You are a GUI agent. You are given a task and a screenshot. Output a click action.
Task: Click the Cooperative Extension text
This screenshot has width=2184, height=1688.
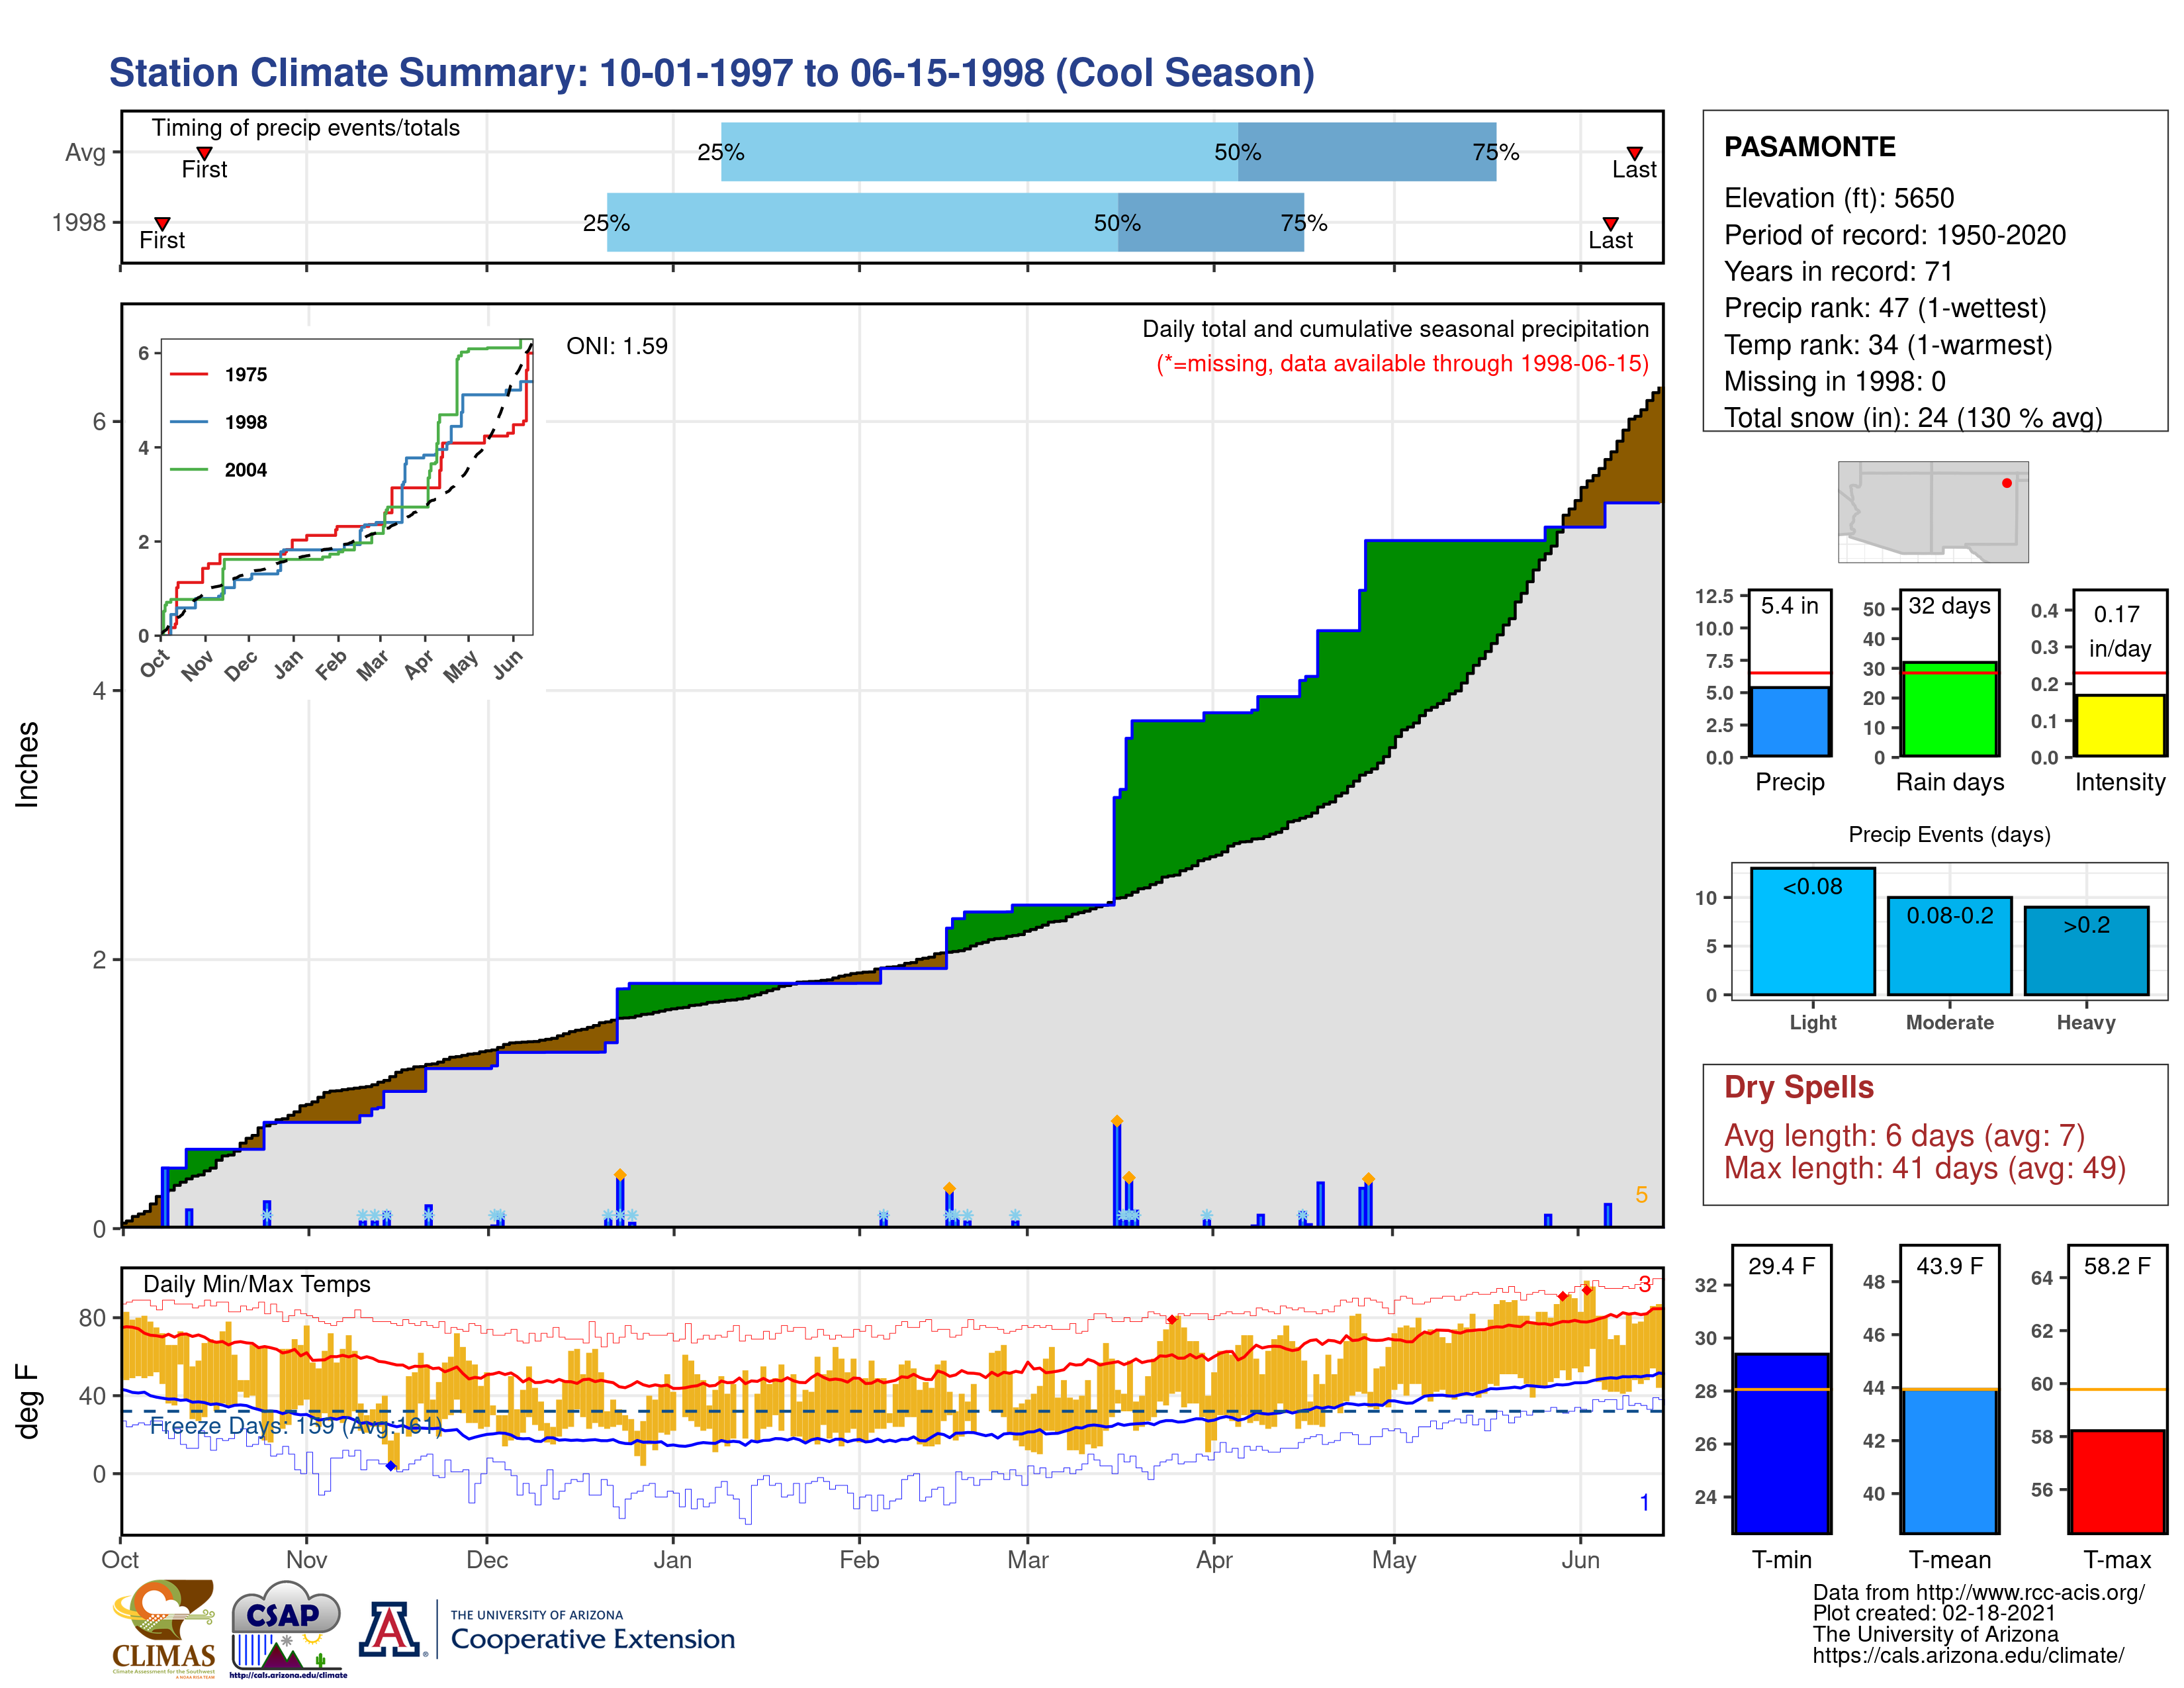[x=592, y=1639]
